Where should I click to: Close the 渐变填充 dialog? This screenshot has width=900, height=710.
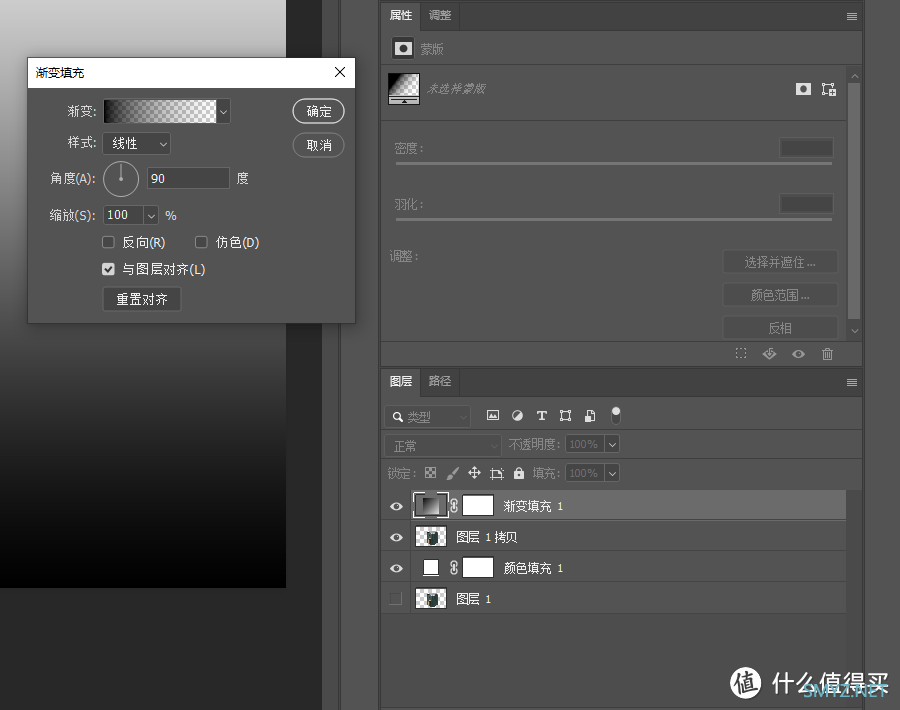(340, 72)
